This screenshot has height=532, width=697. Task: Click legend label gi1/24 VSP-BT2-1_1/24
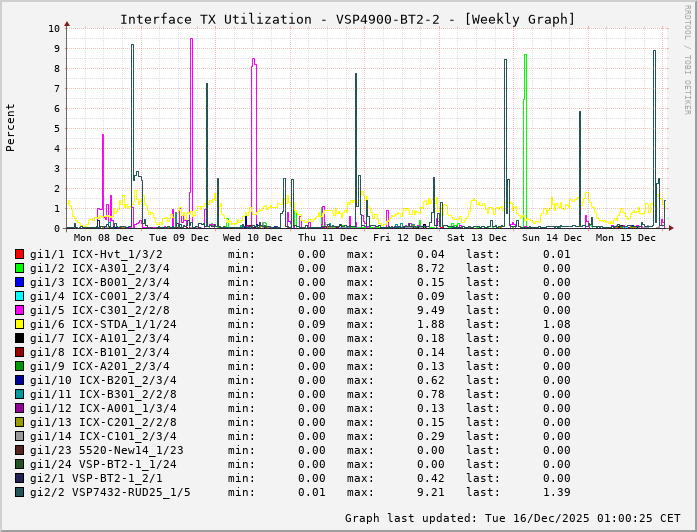[x=103, y=464]
